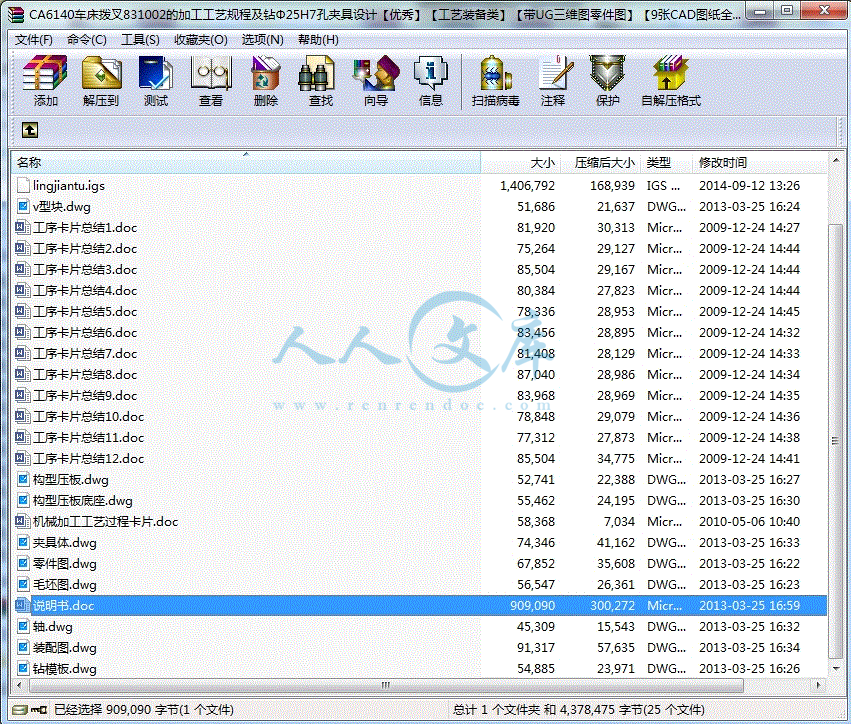Select file icon of lingjiantu.igs

pyautogui.click(x=23, y=186)
